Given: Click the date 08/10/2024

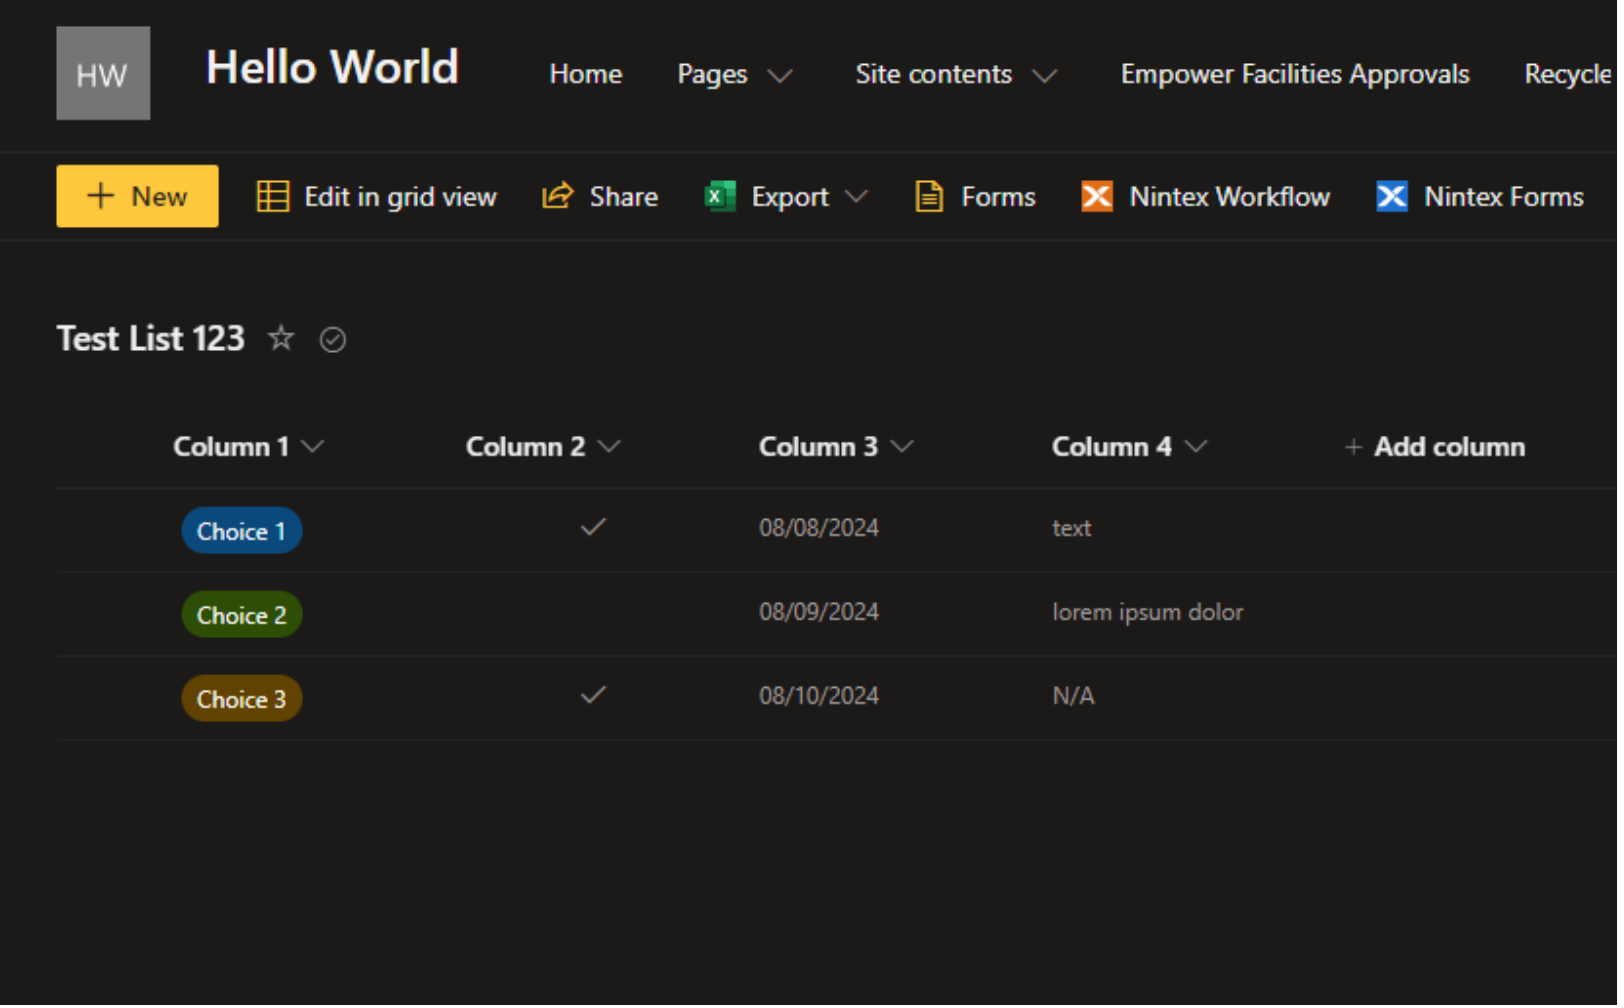Looking at the screenshot, I should coord(819,696).
